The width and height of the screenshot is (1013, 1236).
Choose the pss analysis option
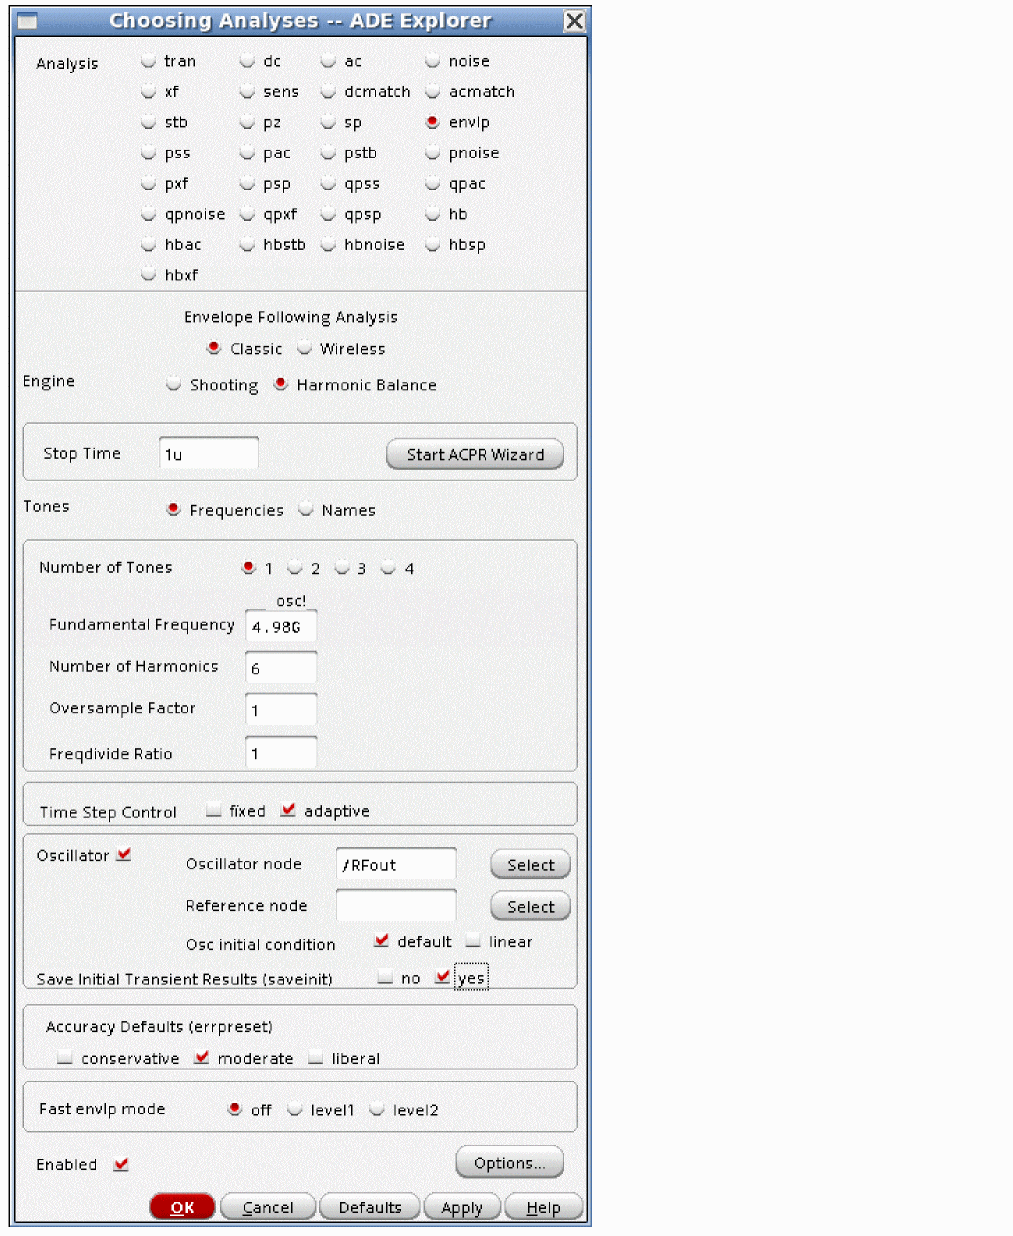pos(149,153)
